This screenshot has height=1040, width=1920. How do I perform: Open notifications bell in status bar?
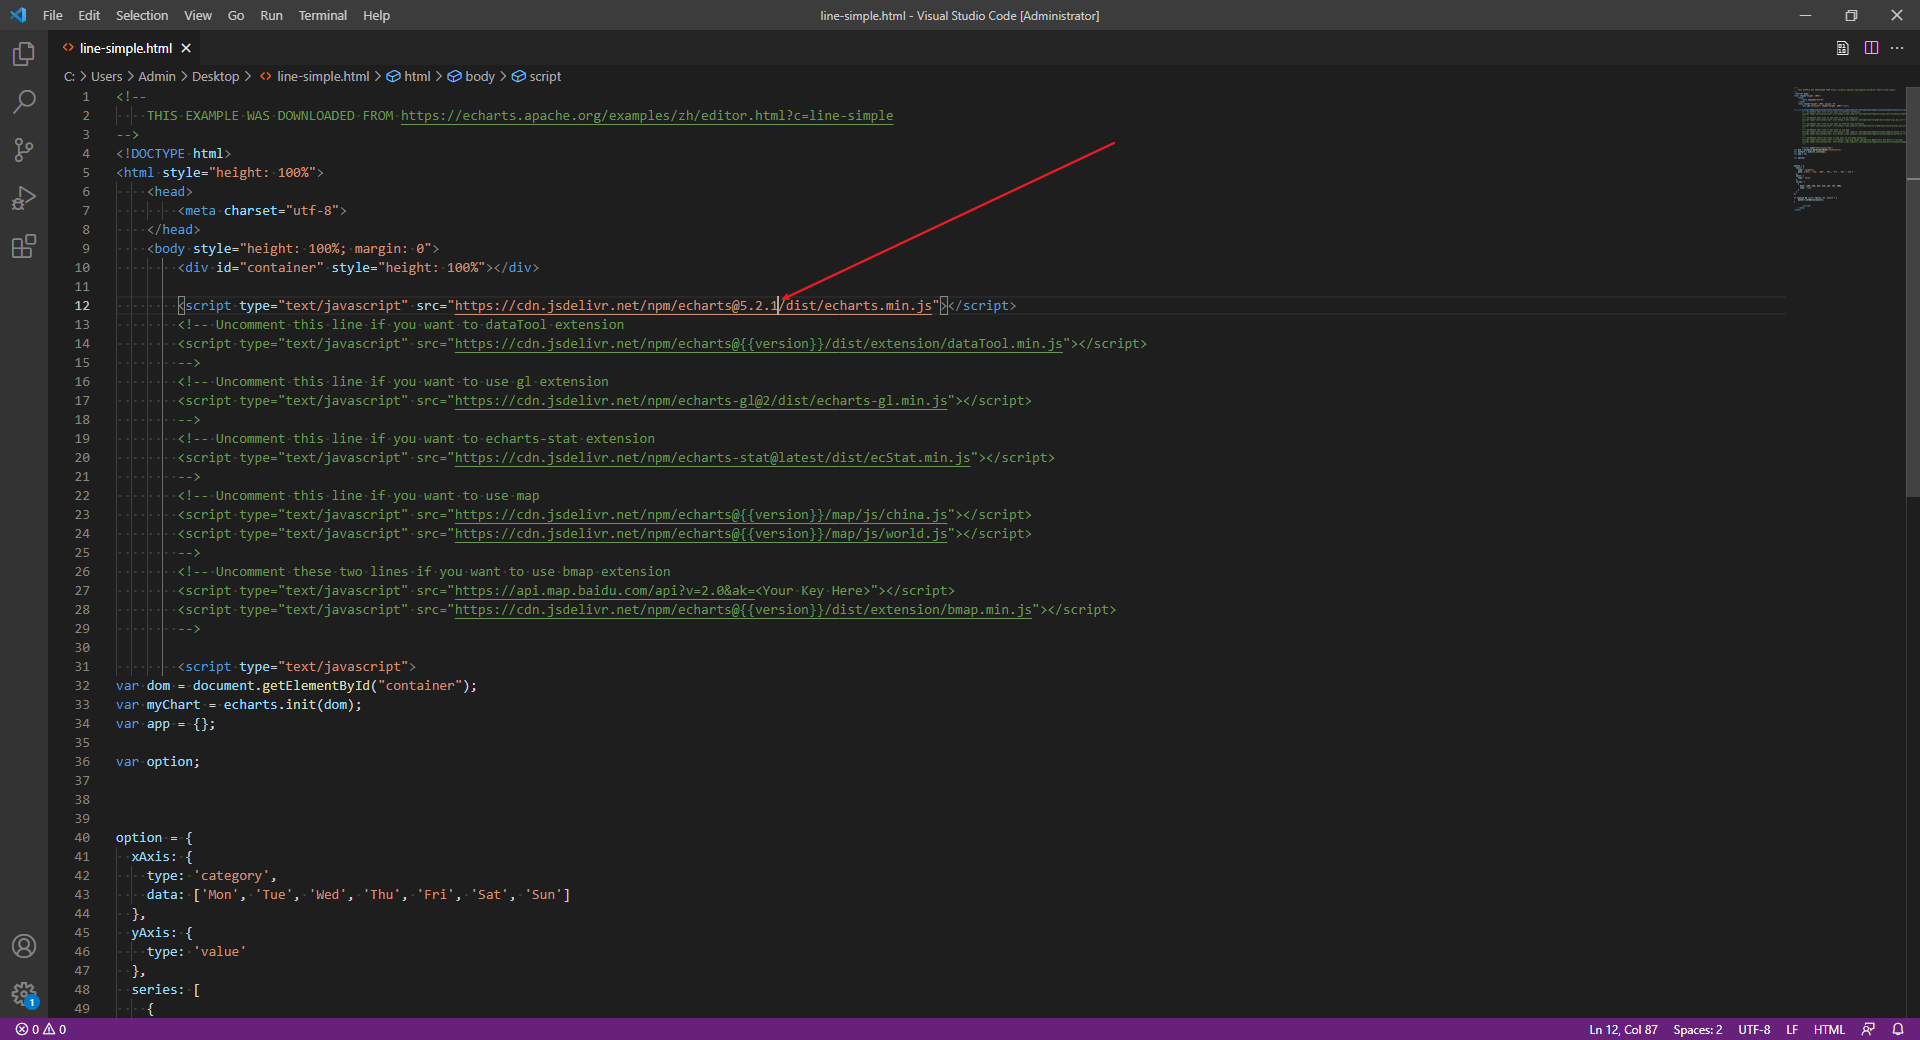coord(1898,1029)
